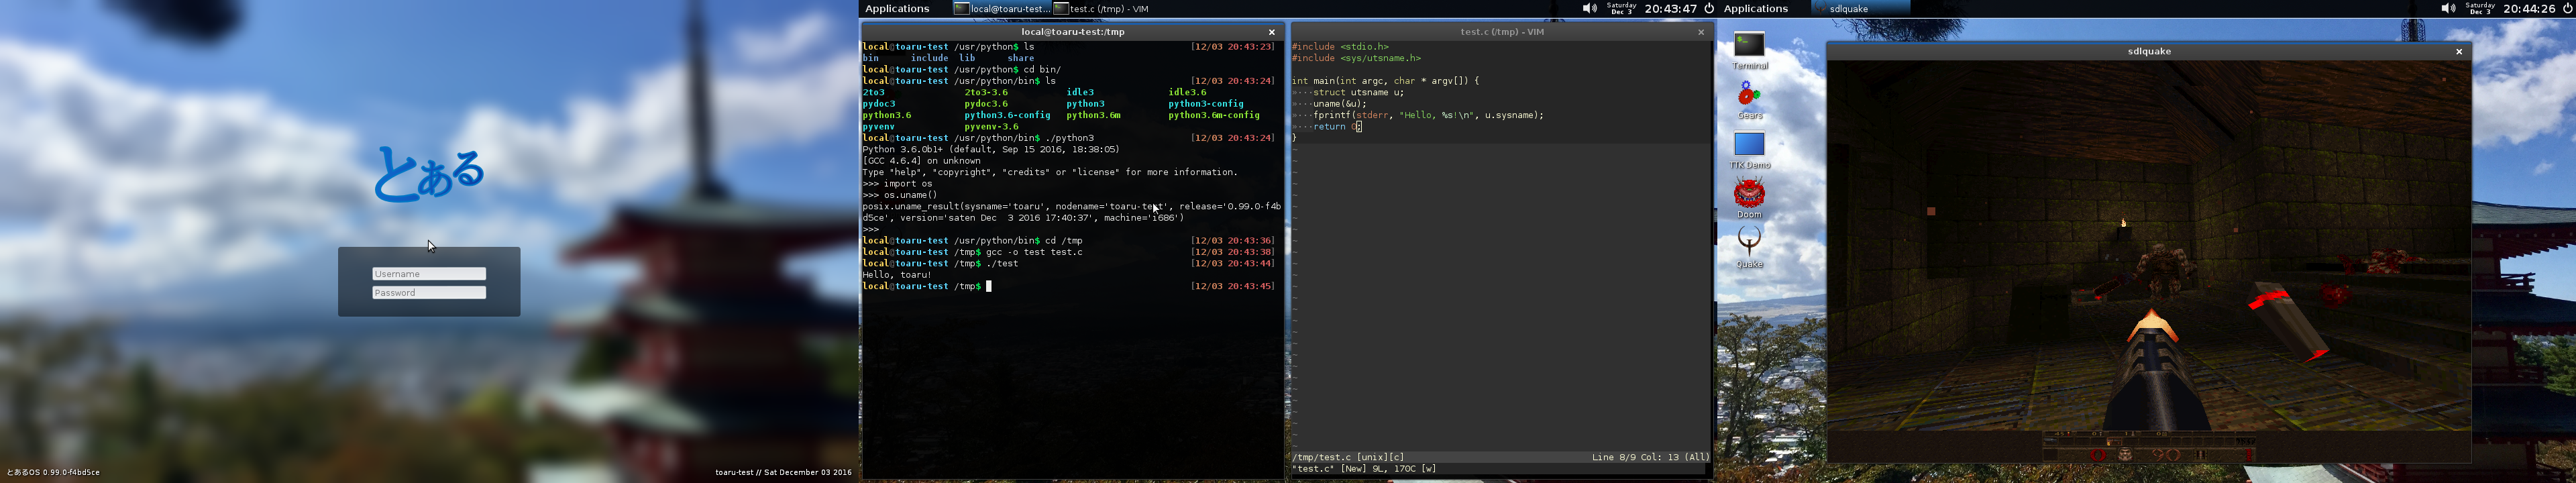Click the power icon beside the 20:43:47 clock

[1709, 8]
